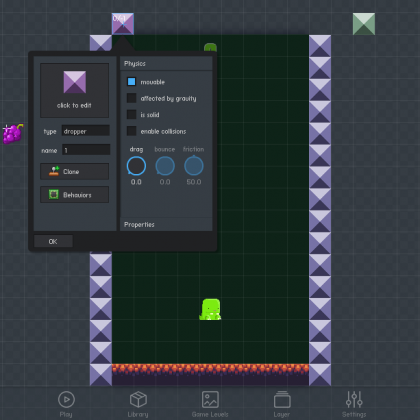
Task: Start the game with the Play icon
Action: [x=66, y=399]
